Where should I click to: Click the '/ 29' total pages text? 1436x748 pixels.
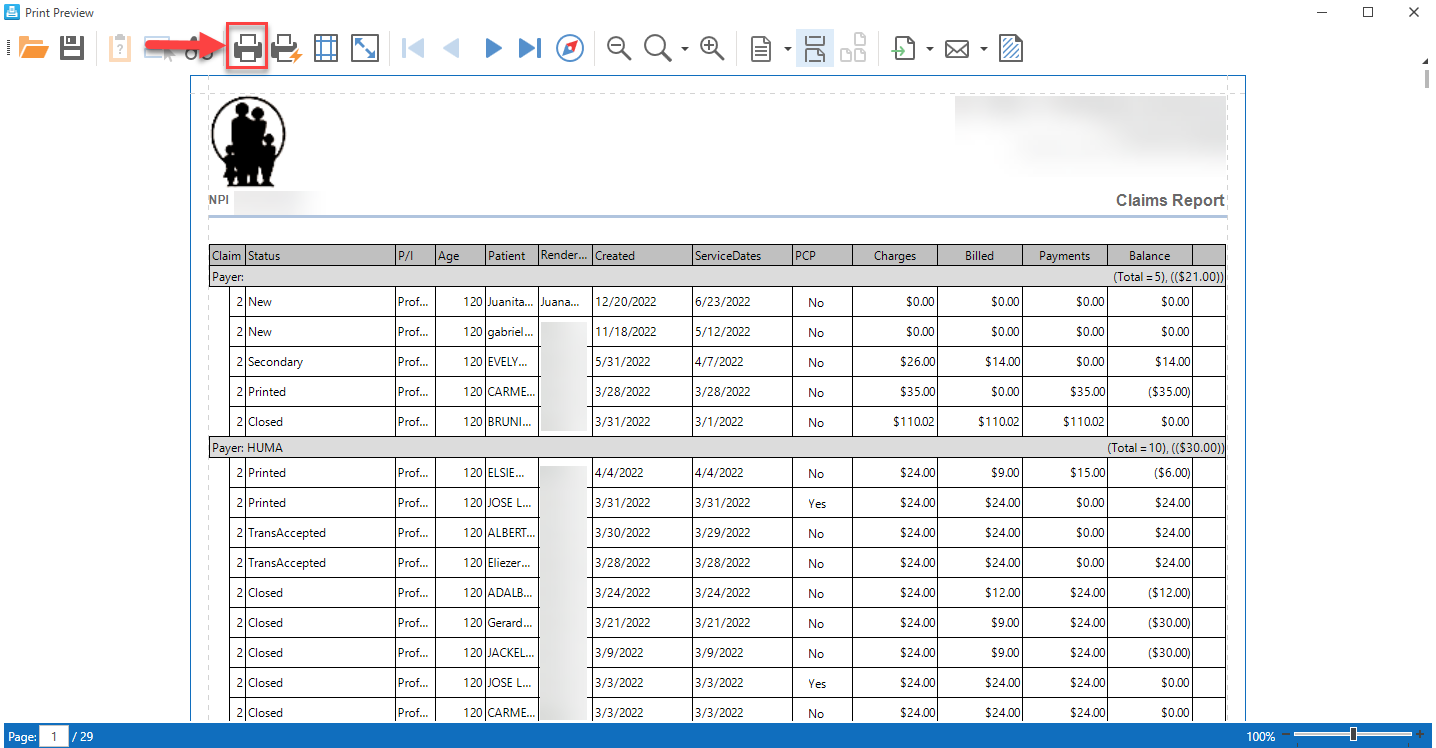coord(83,737)
